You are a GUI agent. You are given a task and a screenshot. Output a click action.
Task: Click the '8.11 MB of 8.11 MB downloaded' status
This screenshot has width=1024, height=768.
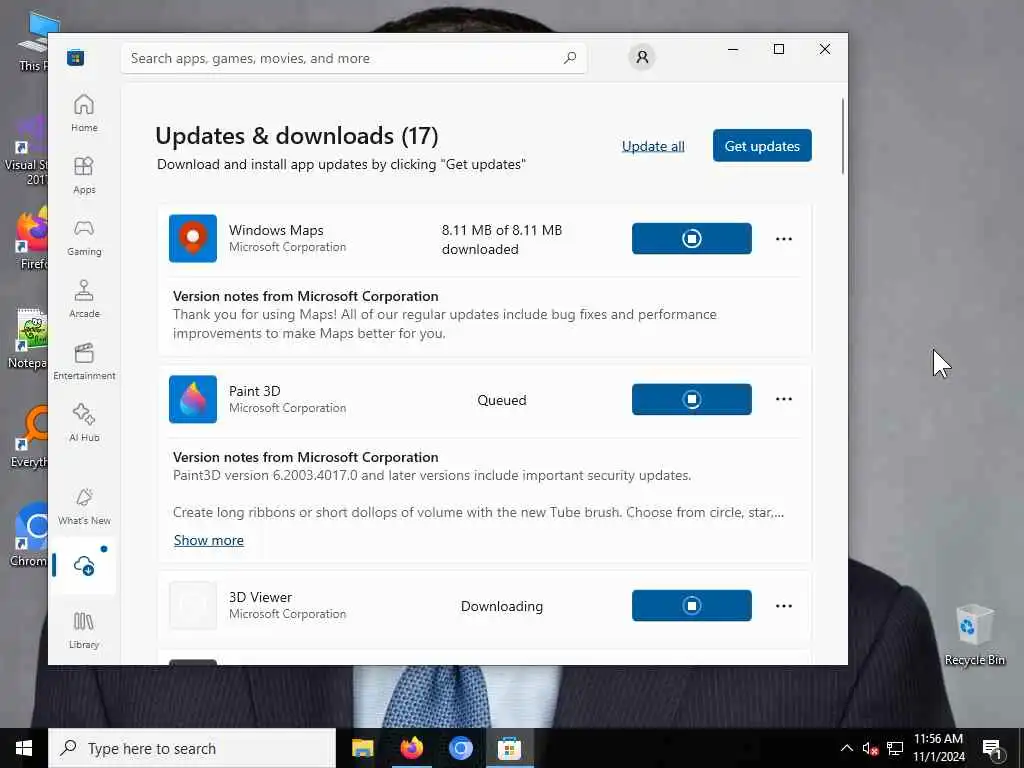502,240
